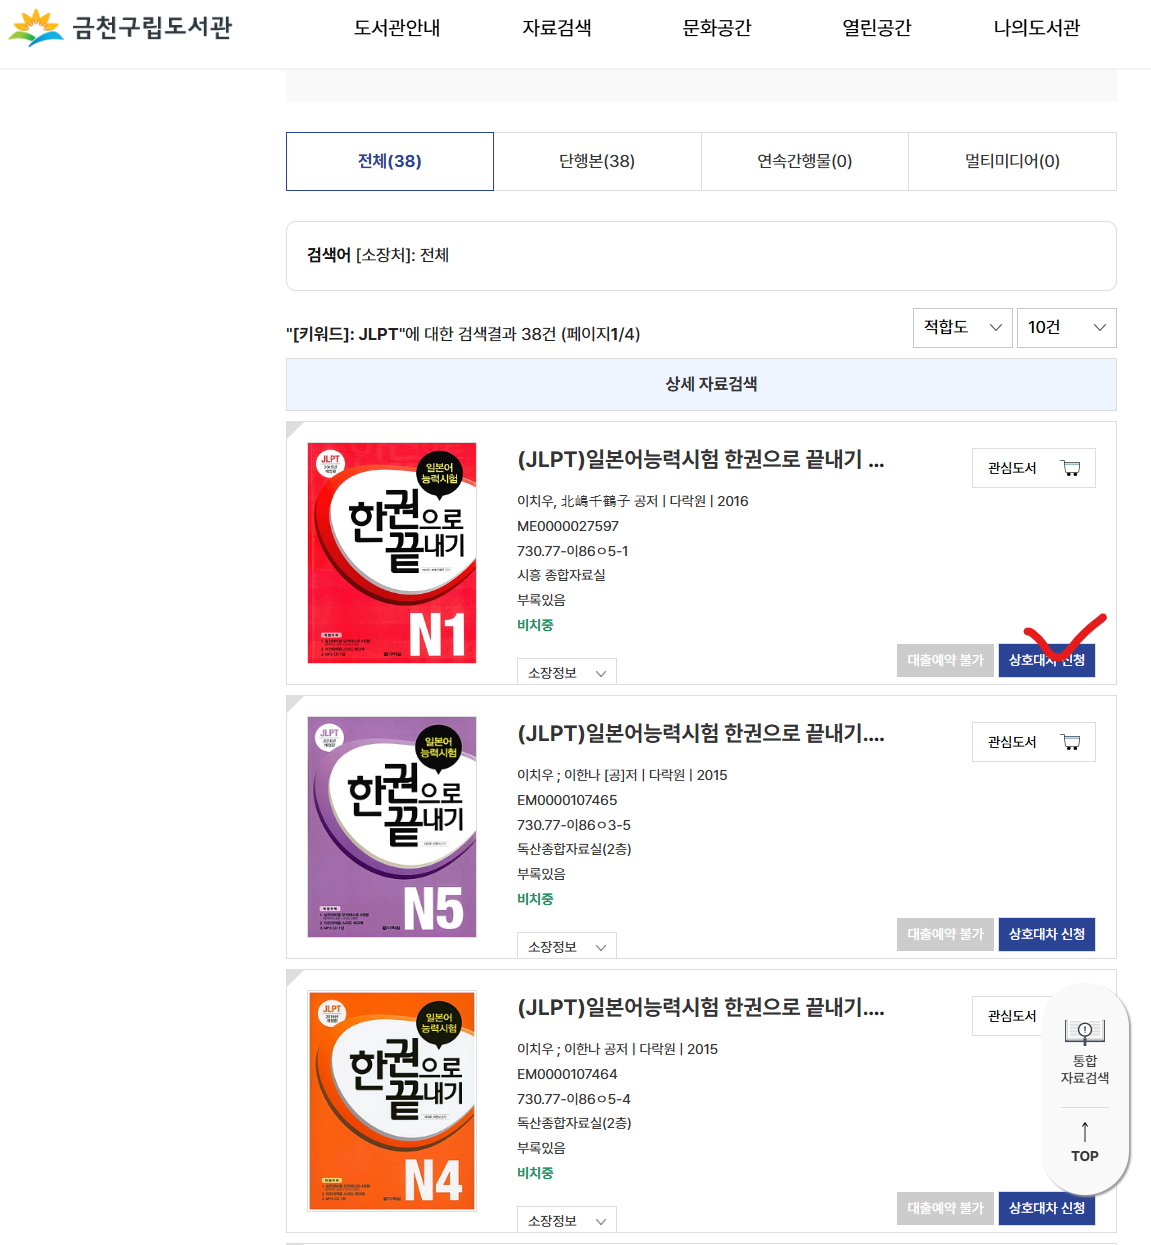Click the purple N5 book cover thumbnail
This screenshot has height=1245, width=1151.
[392, 827]
